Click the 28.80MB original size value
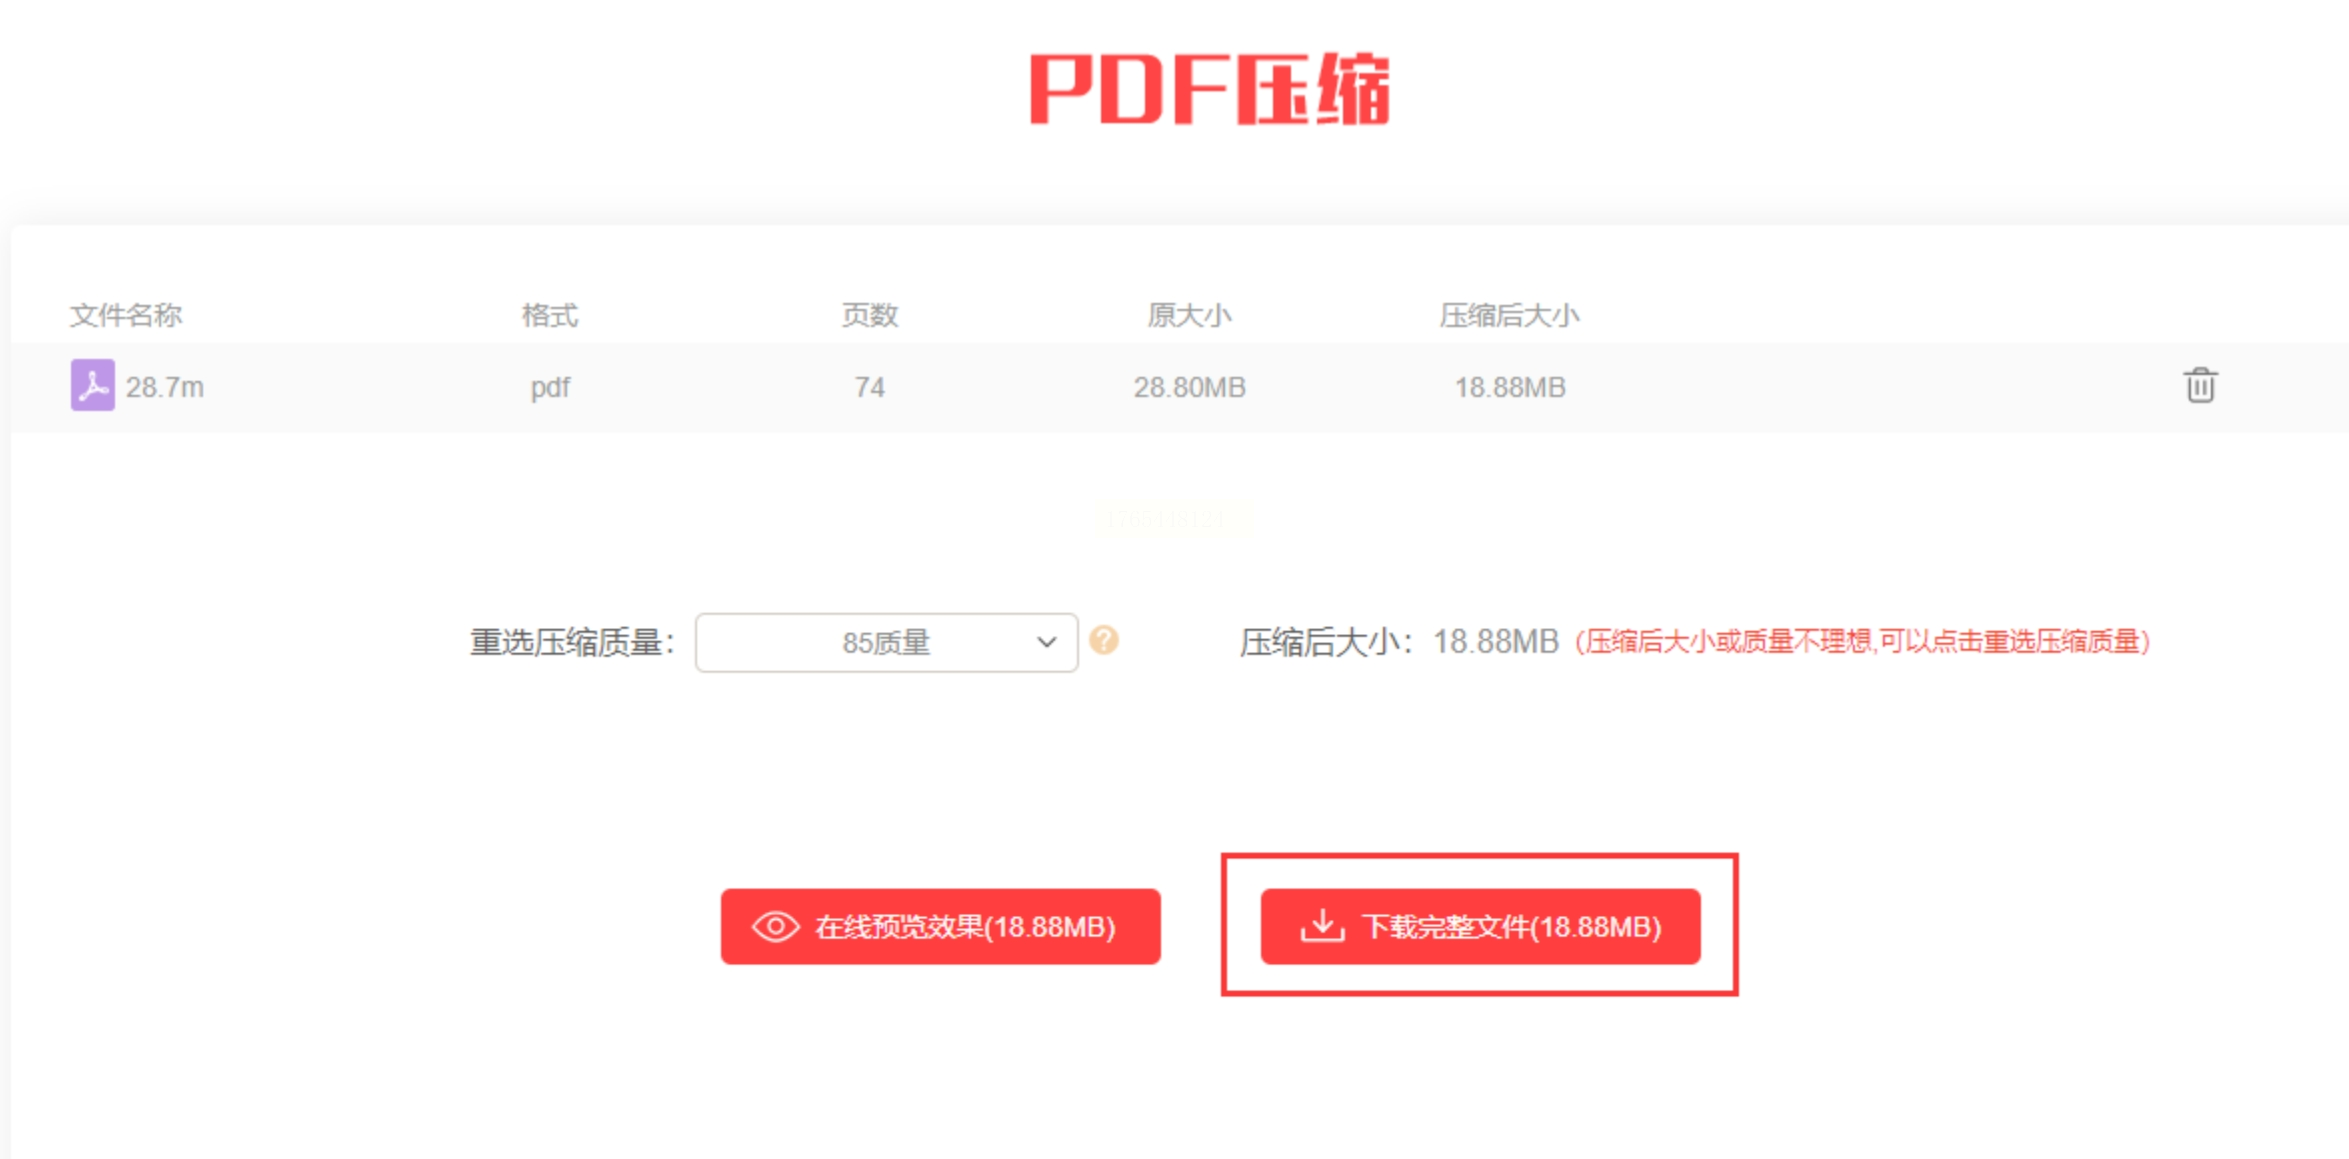 pyautogui.click(x=1189, y=387)
